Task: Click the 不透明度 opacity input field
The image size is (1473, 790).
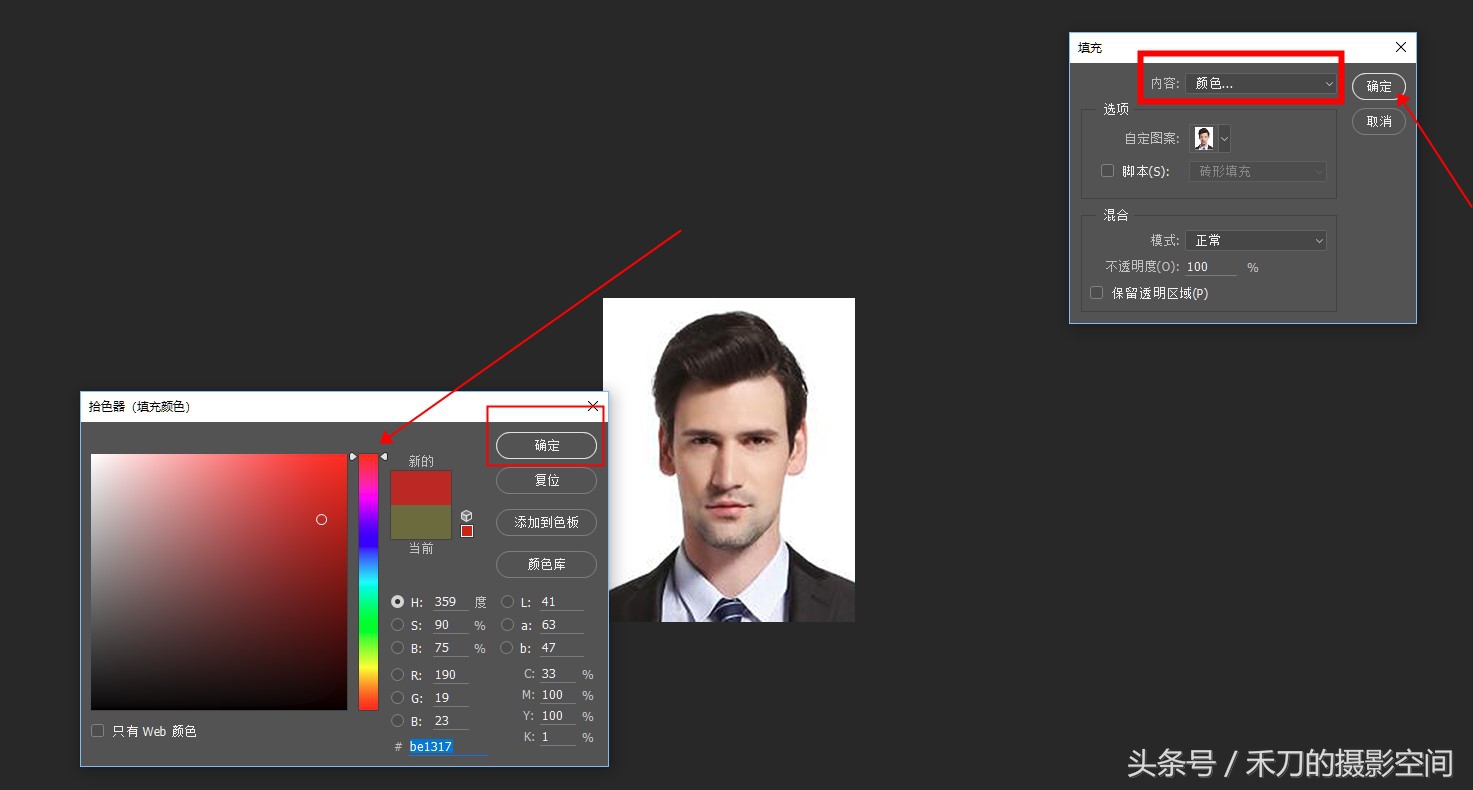Action: point(1210,267)
